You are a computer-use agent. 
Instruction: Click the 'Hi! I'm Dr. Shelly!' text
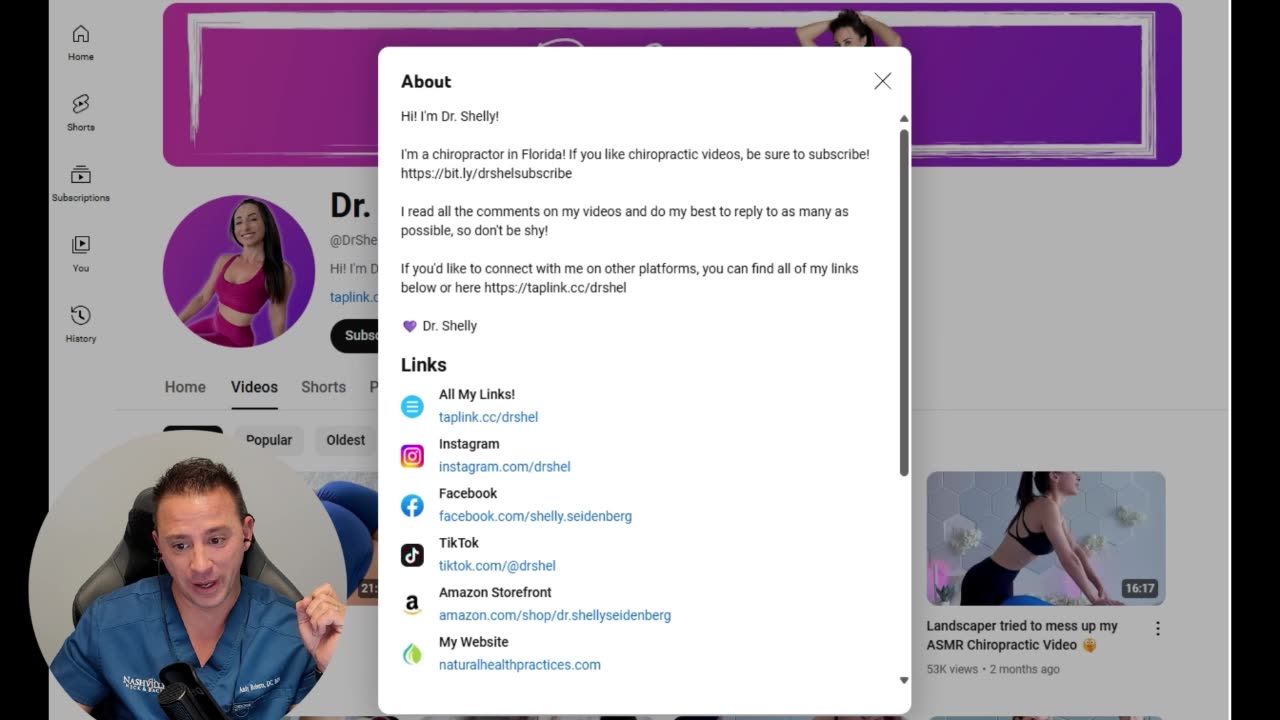click(x=450, y=116)
